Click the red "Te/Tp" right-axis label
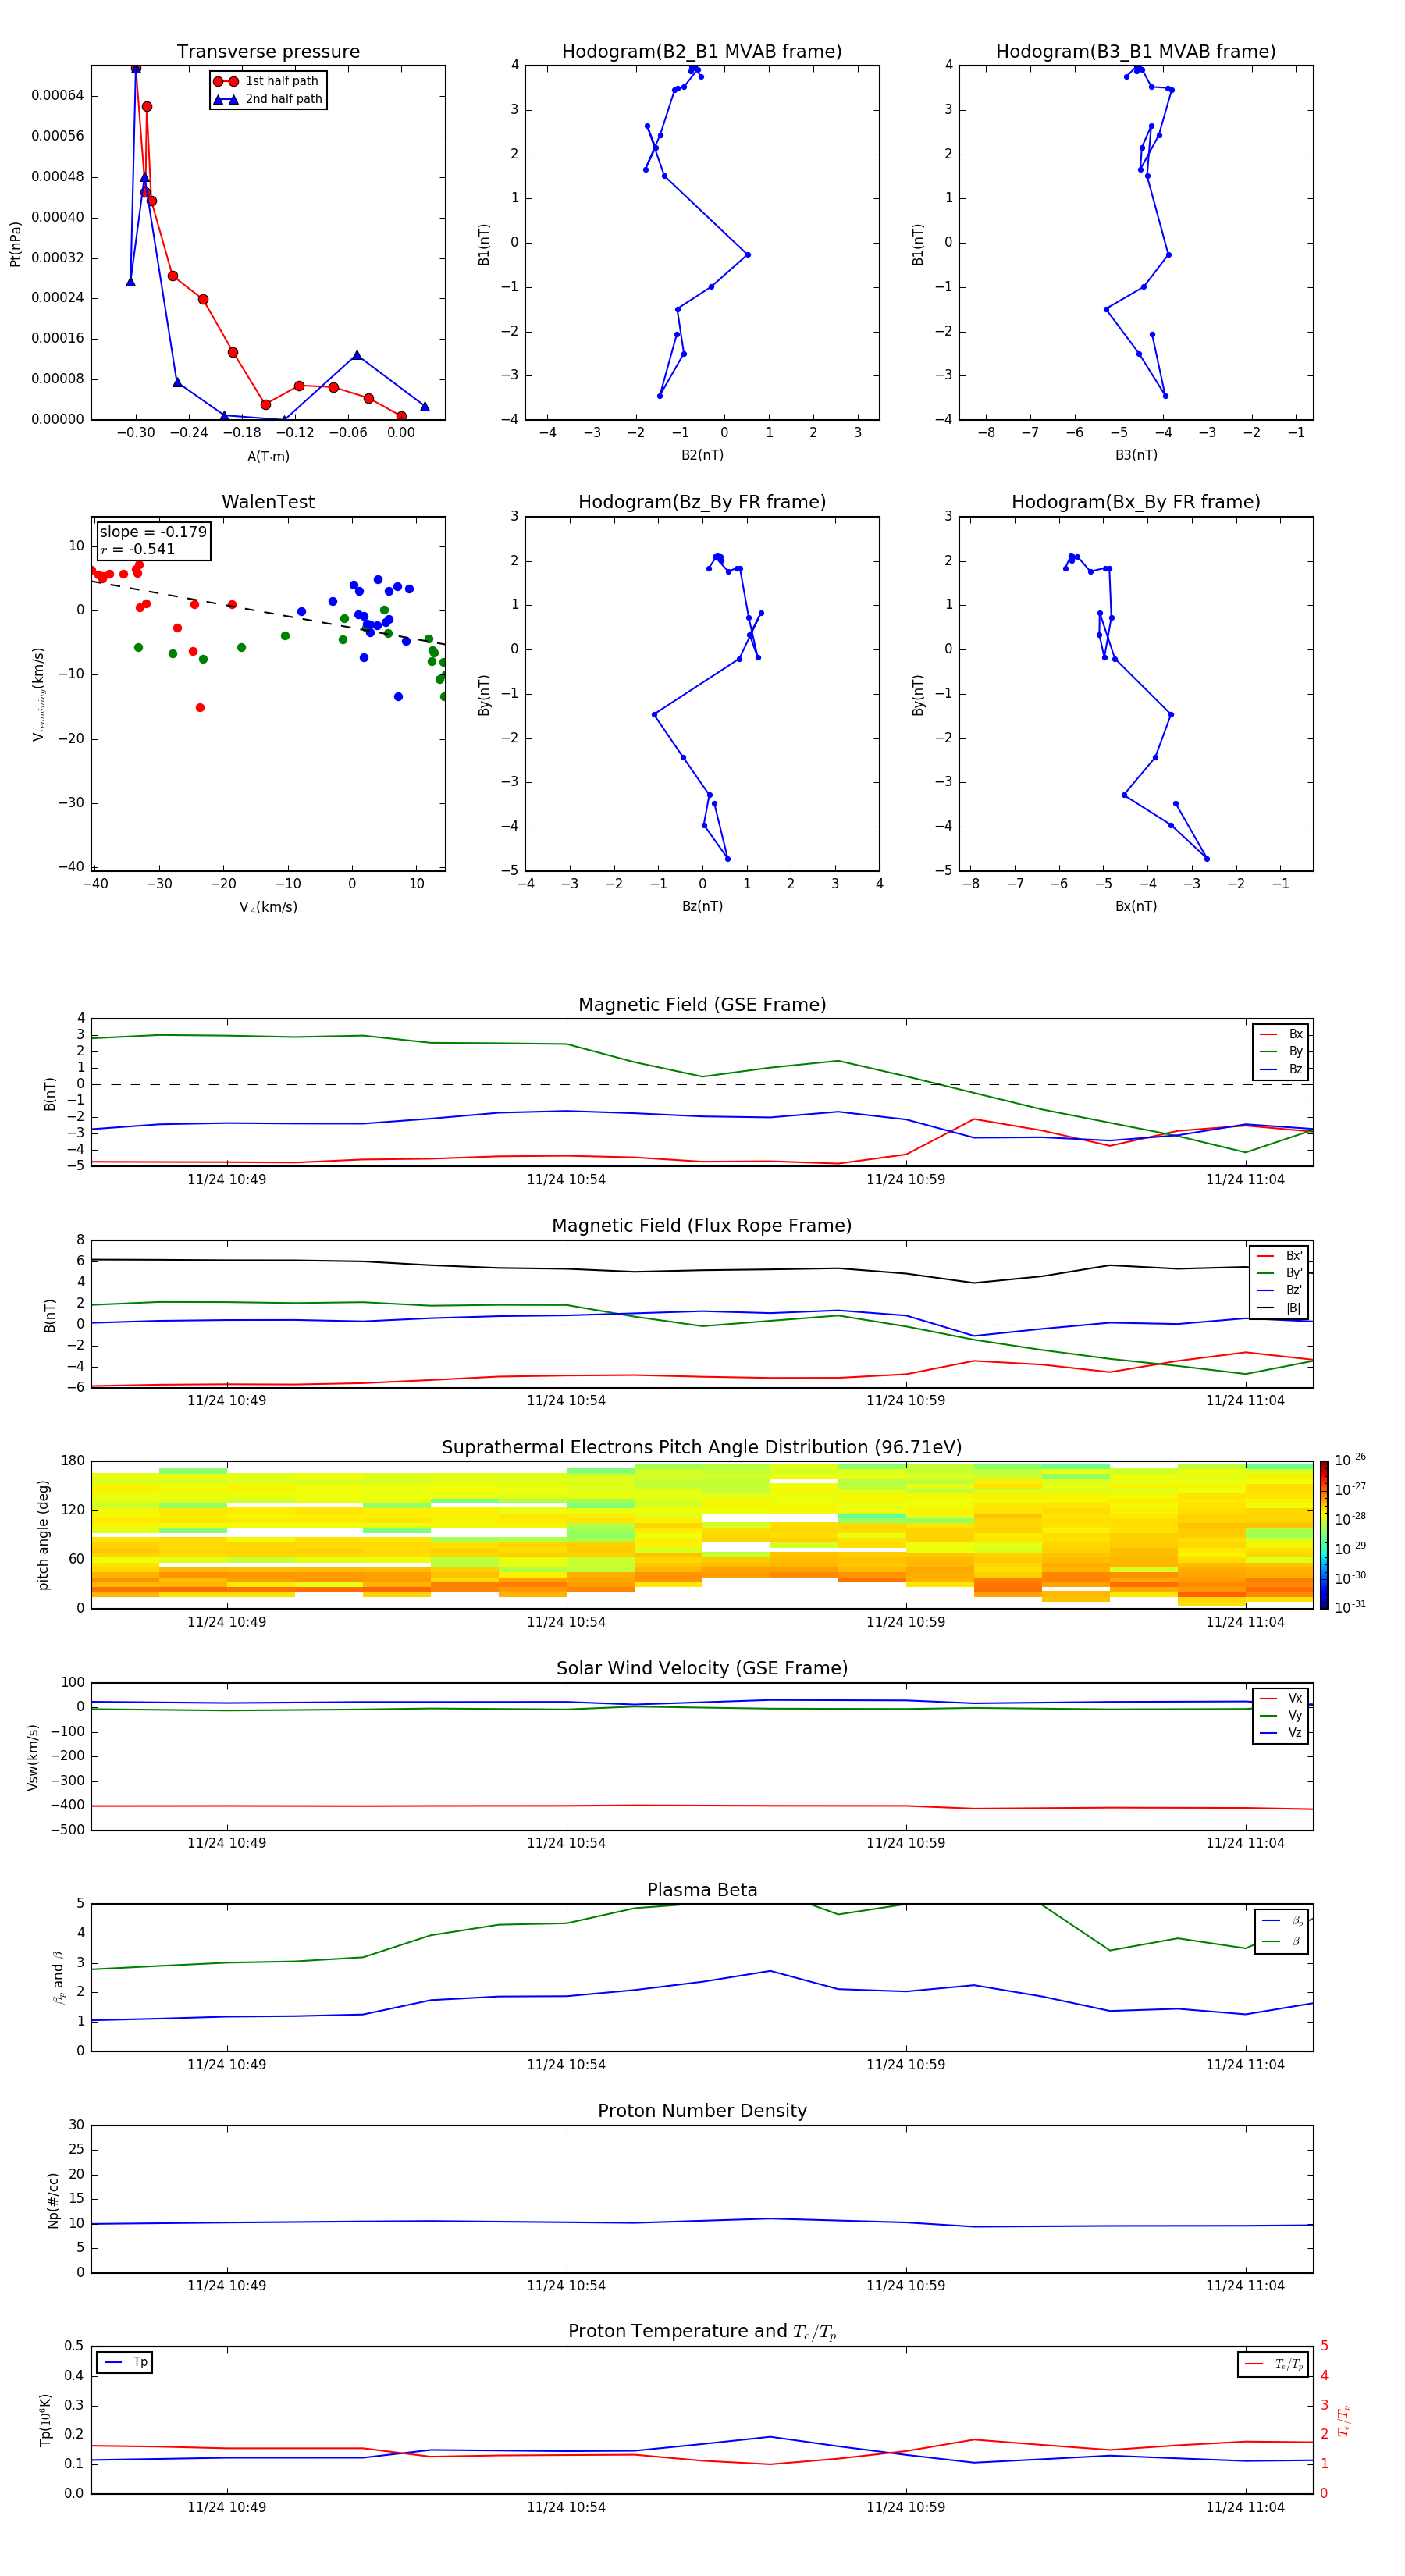Screen dimensions: 1405x2576 (1343, 2420)
